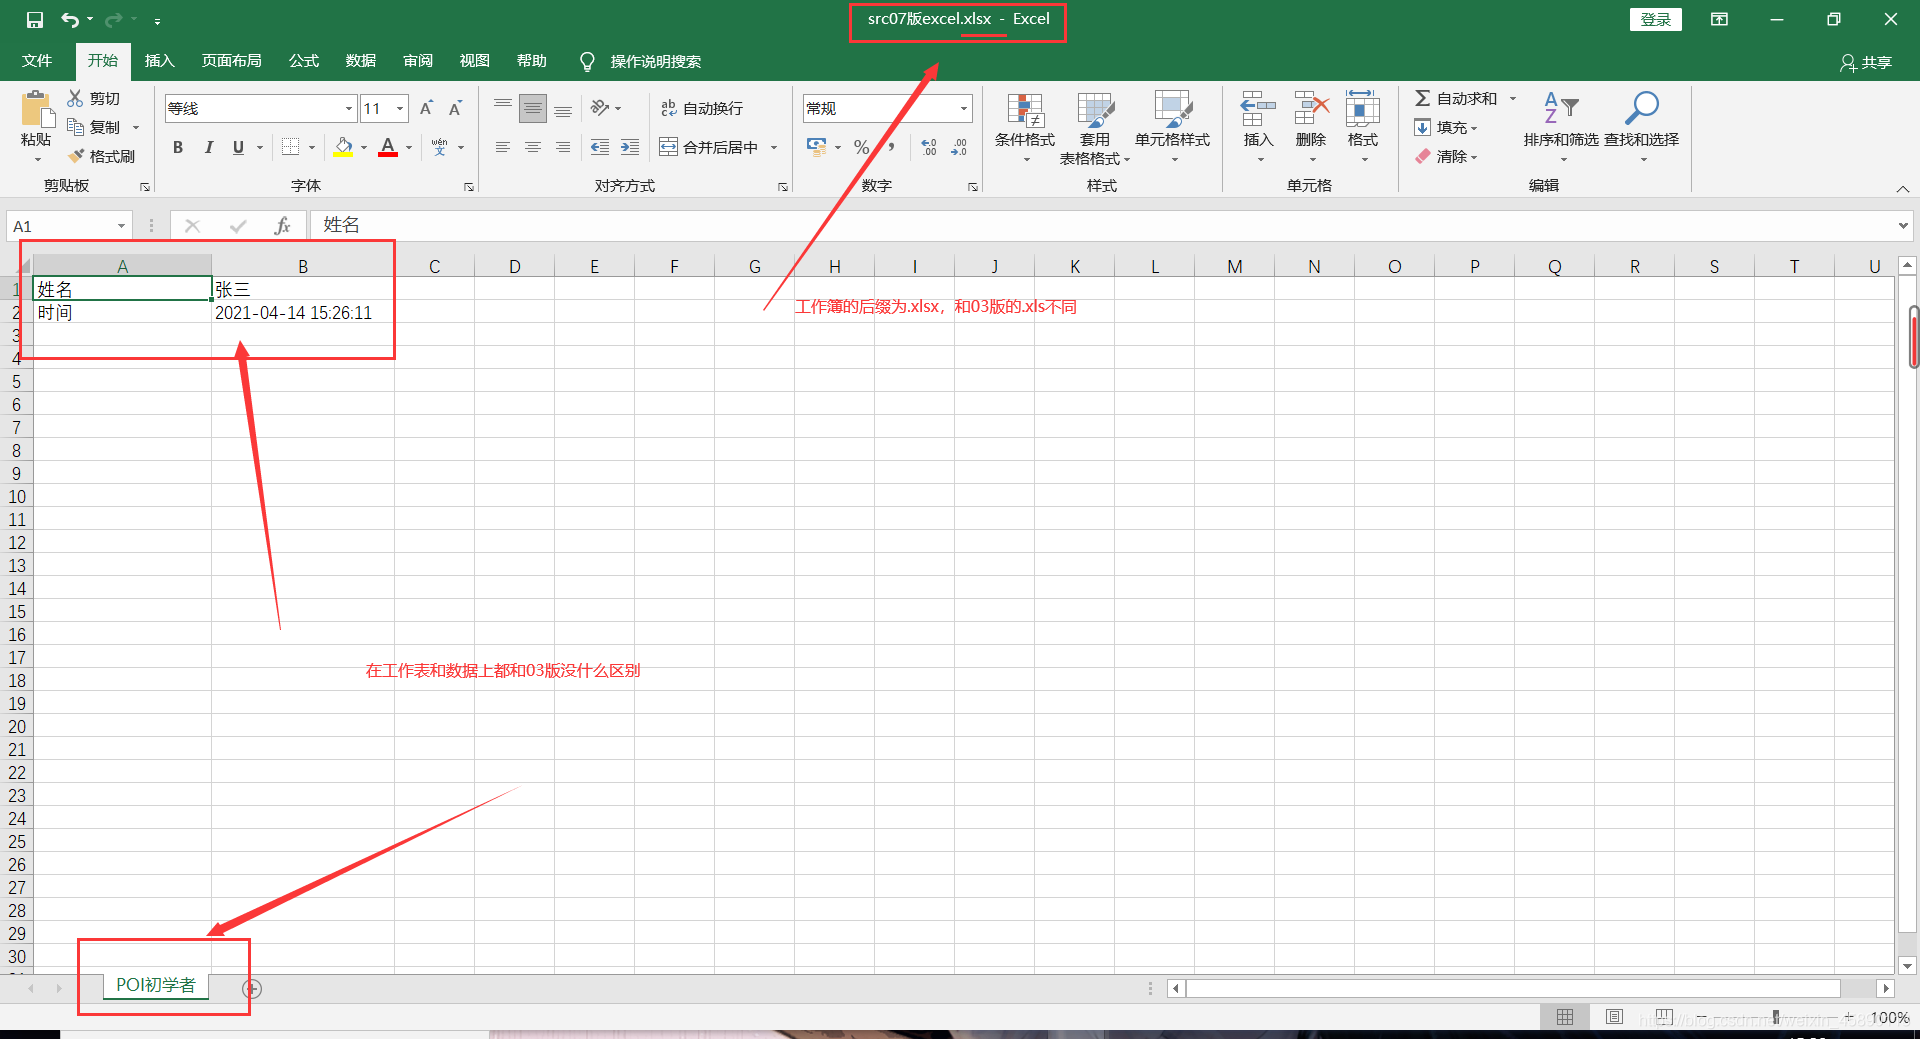The image size is (1920, 1039).
Task: Toggle Wrap Text (自动换行)
Action: 702,108
